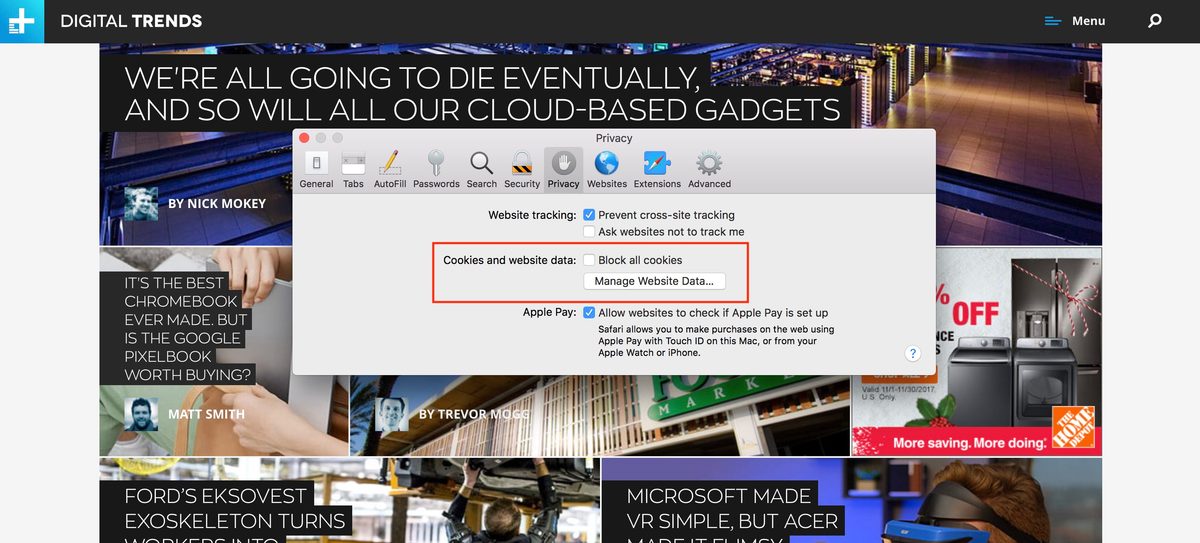Open the Search preferences pane
The width and height of the screenshot is (1200, 543).
(x=481, y=168)
